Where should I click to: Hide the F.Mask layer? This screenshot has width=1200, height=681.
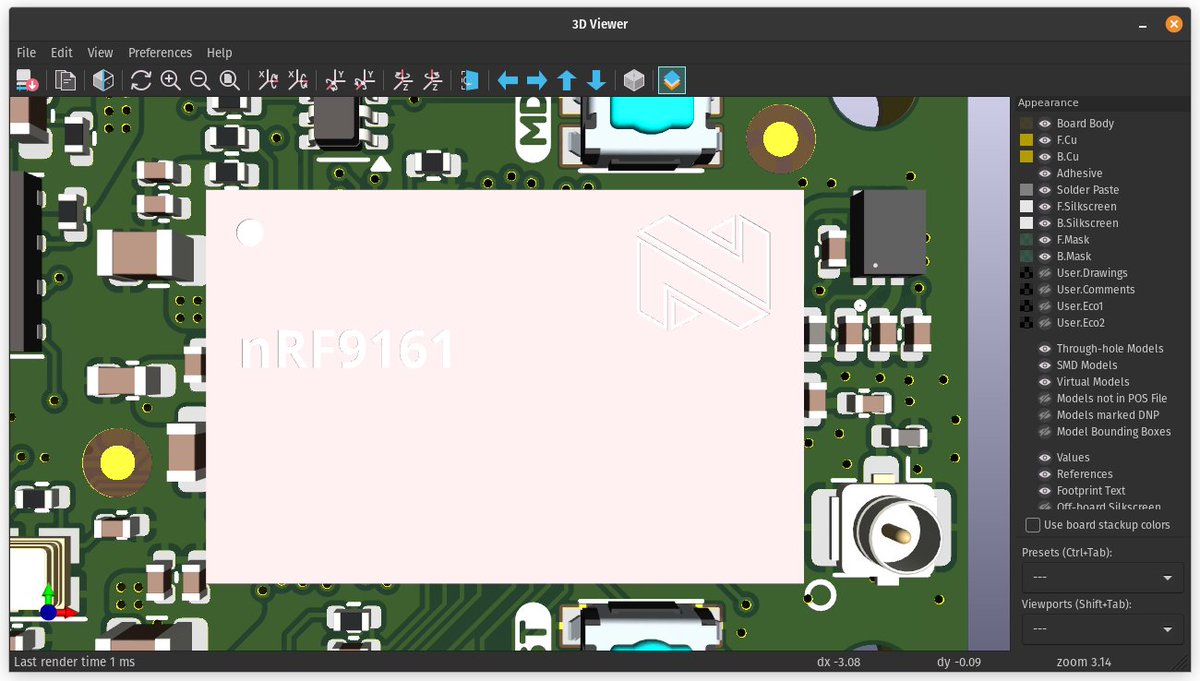[x=1044, y=240]
